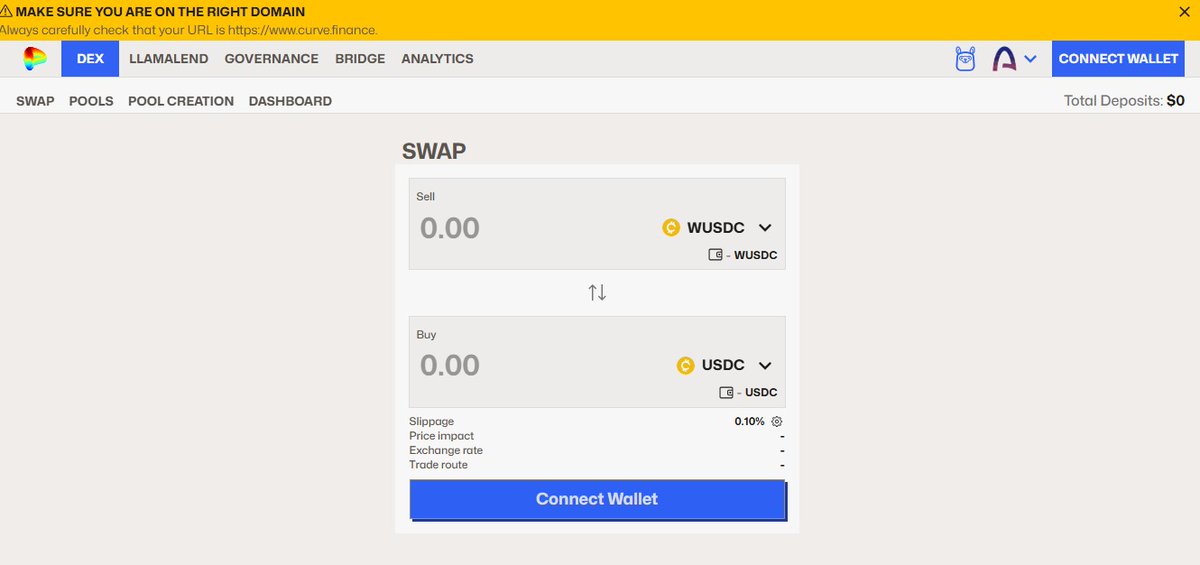Click the Exchange rate label
Image resolution: width=1200 pixels, height=565 pixels.
(446, 450)
